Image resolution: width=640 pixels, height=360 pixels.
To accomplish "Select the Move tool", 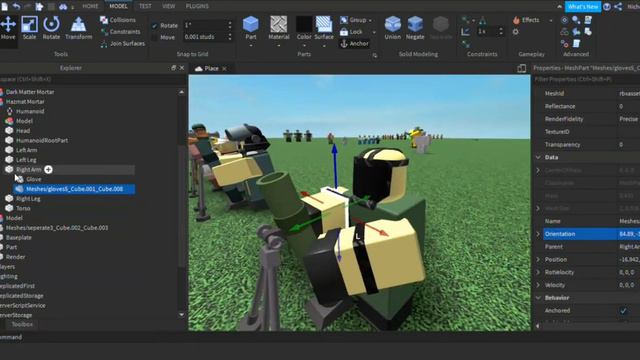I will pos(8,28).
